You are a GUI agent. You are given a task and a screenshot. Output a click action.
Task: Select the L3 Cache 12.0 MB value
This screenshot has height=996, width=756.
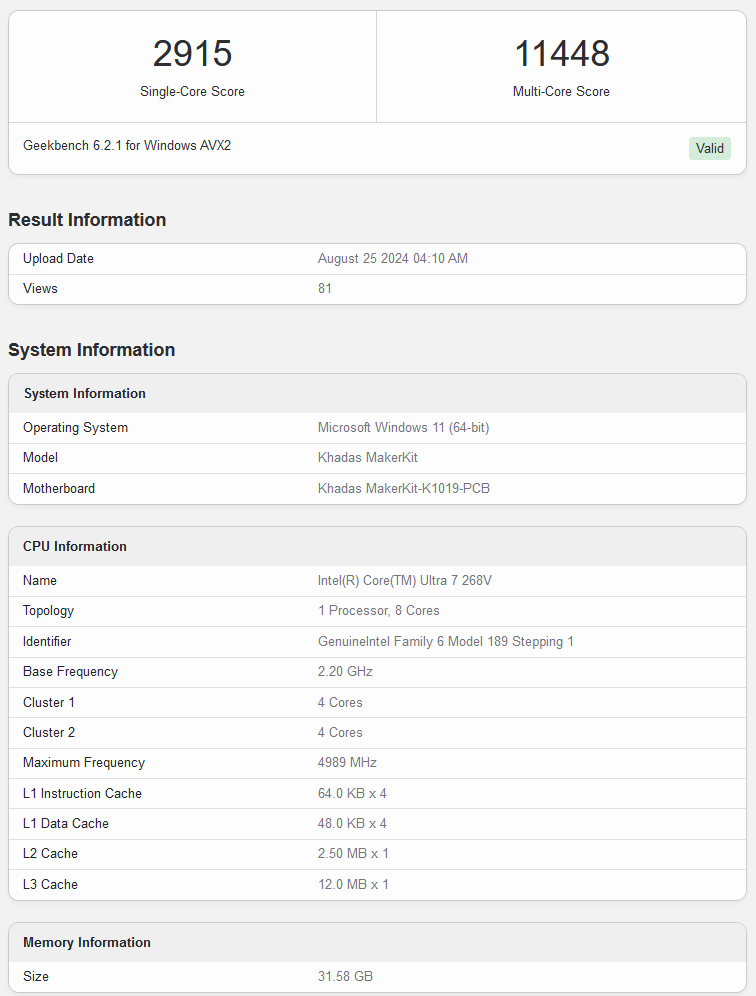tap(353, 885)
